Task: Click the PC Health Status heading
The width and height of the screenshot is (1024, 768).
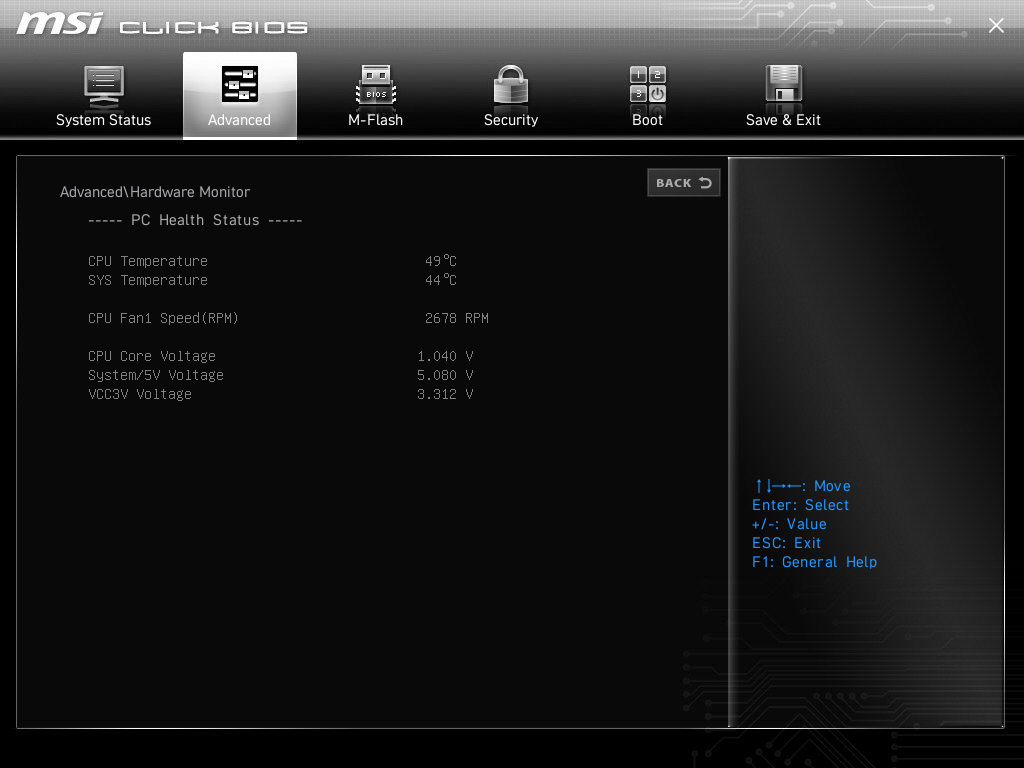Action: (195, 220)
